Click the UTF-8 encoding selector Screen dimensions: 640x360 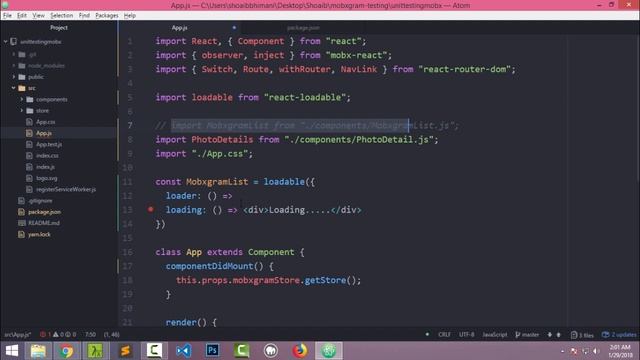[467, 335]
